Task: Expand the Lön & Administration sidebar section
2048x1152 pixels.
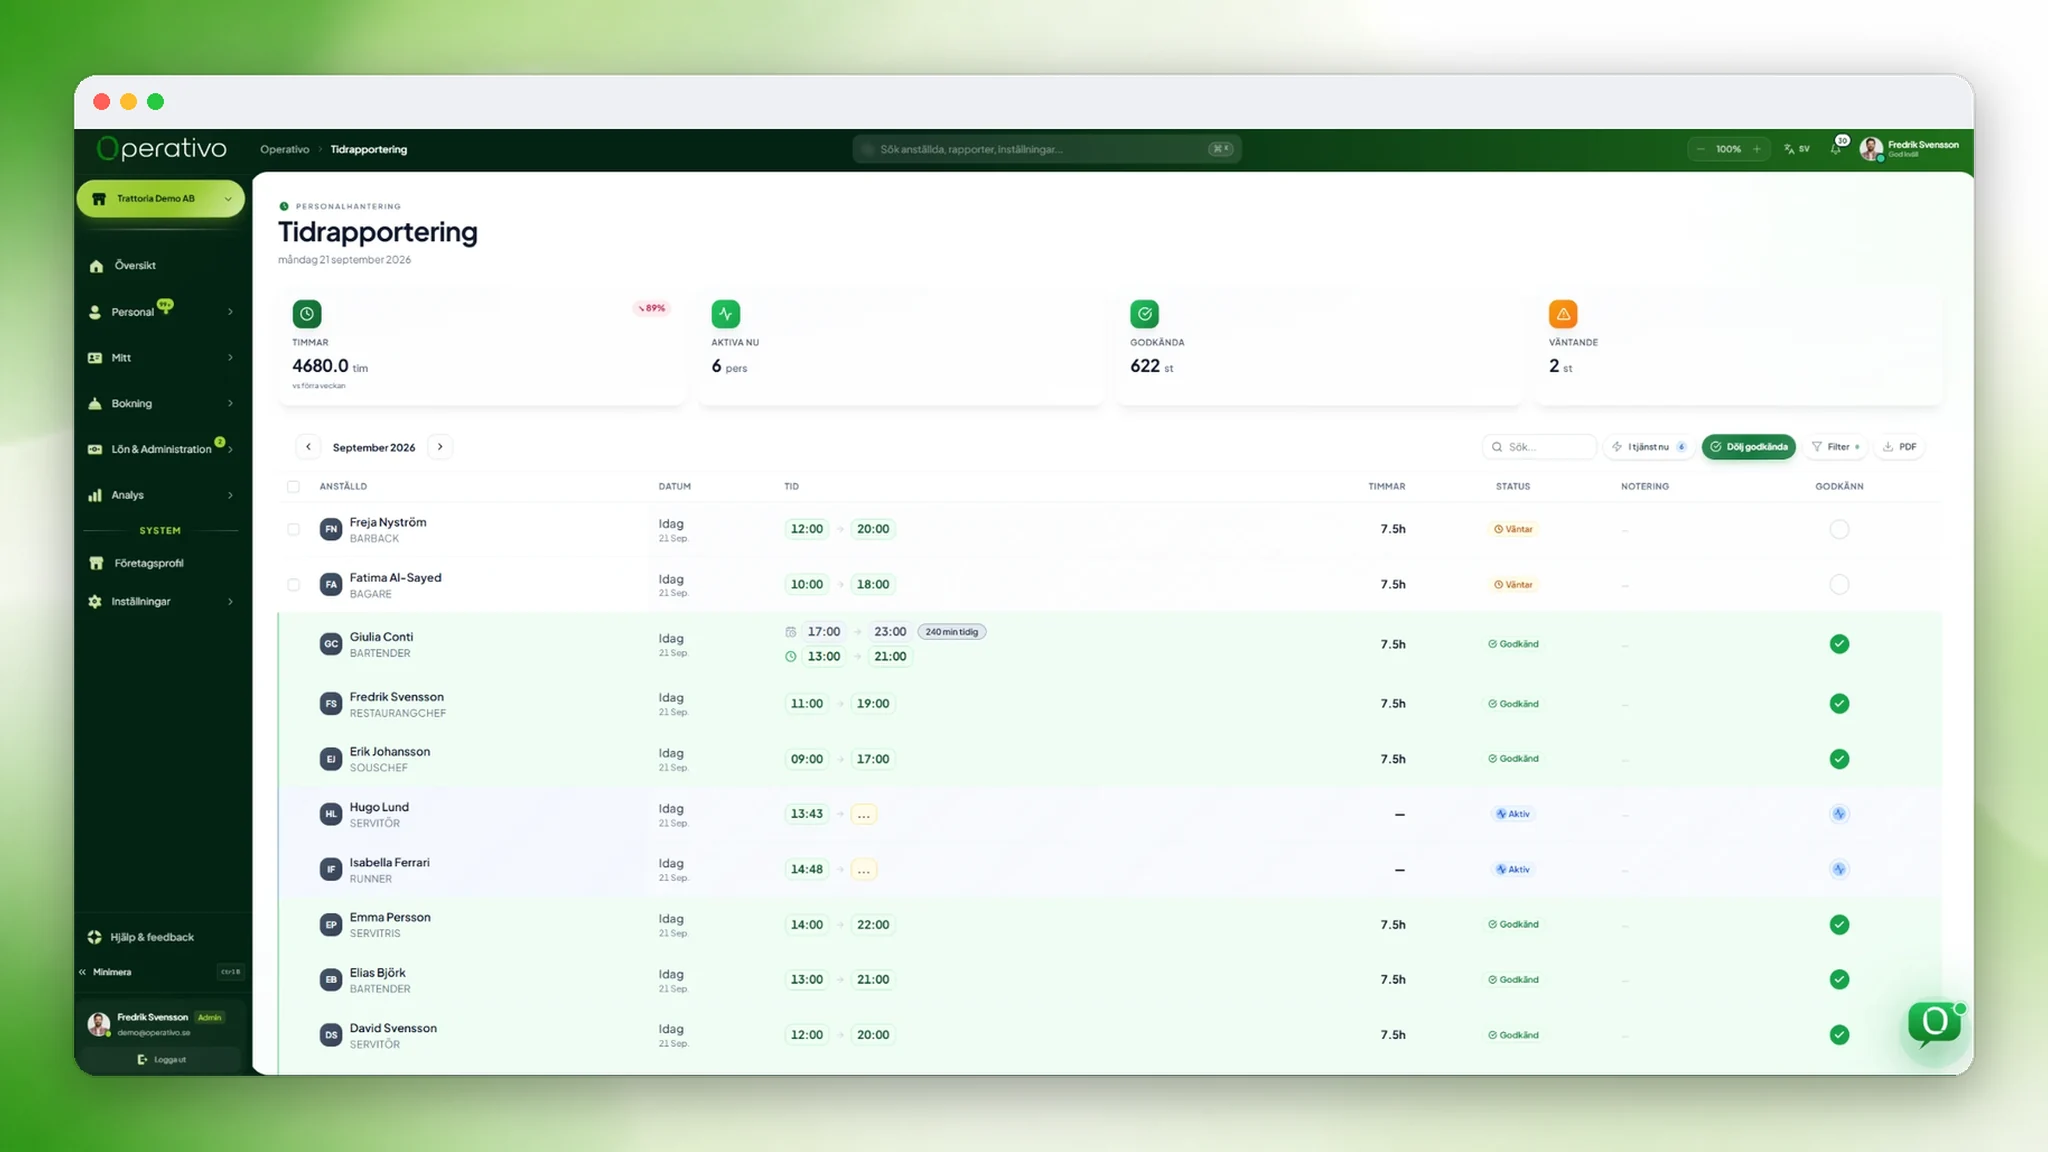Action: click(161, 449)
